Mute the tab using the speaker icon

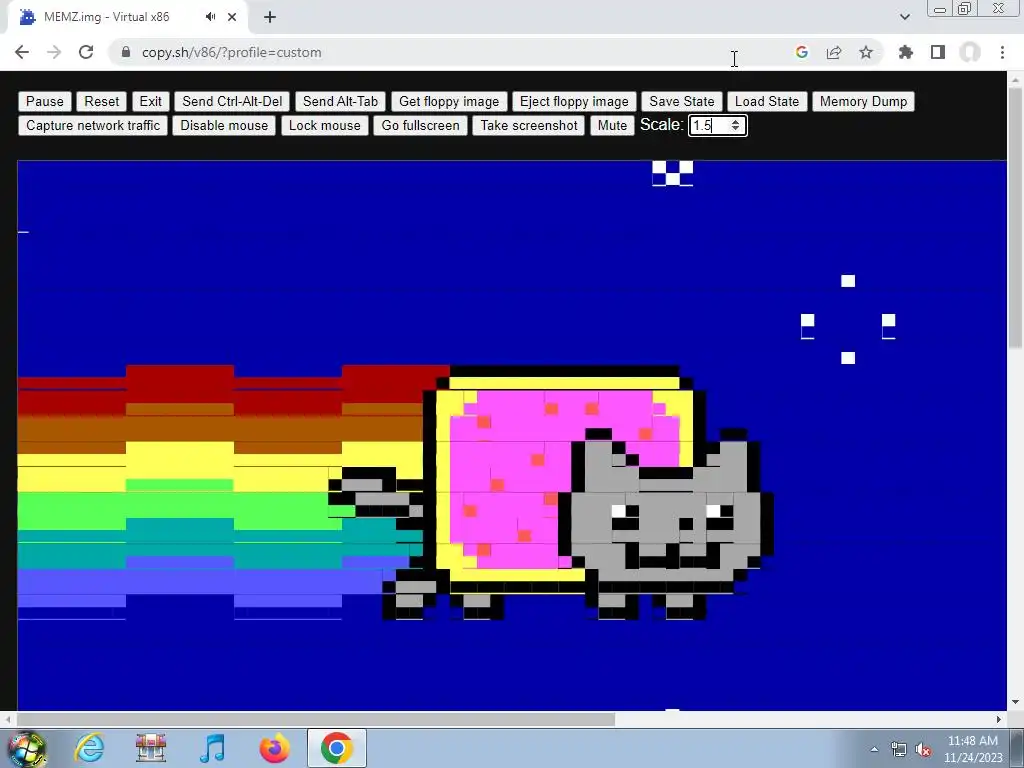point(210,17)
